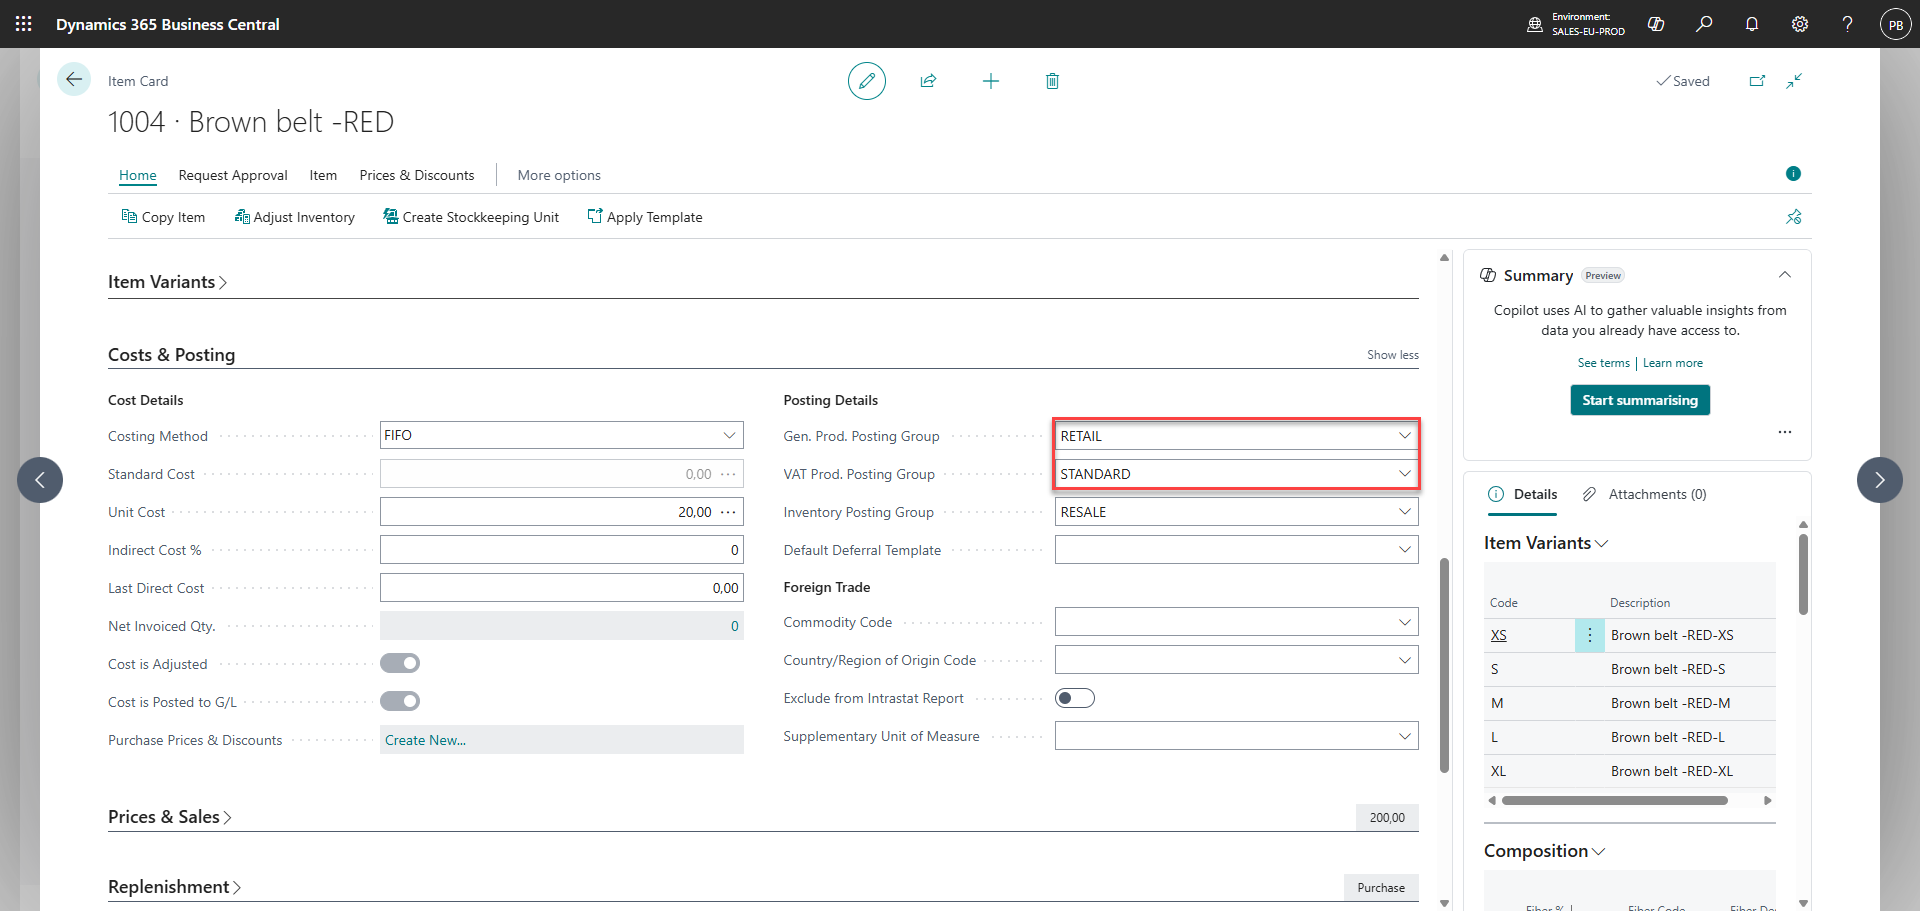The image size is (1920, 911).
Task: Open Default Deferral Template dropdown
Action: coord(1405,550)
